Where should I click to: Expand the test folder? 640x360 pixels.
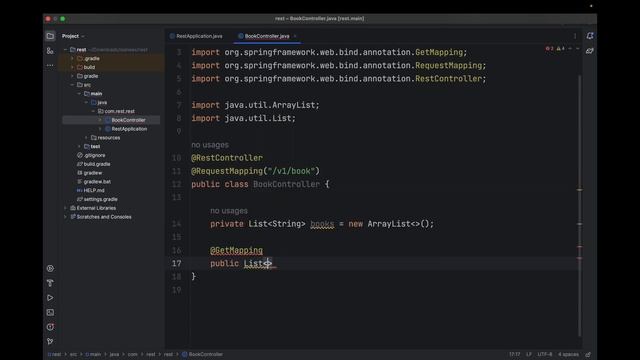pos(79,147)
